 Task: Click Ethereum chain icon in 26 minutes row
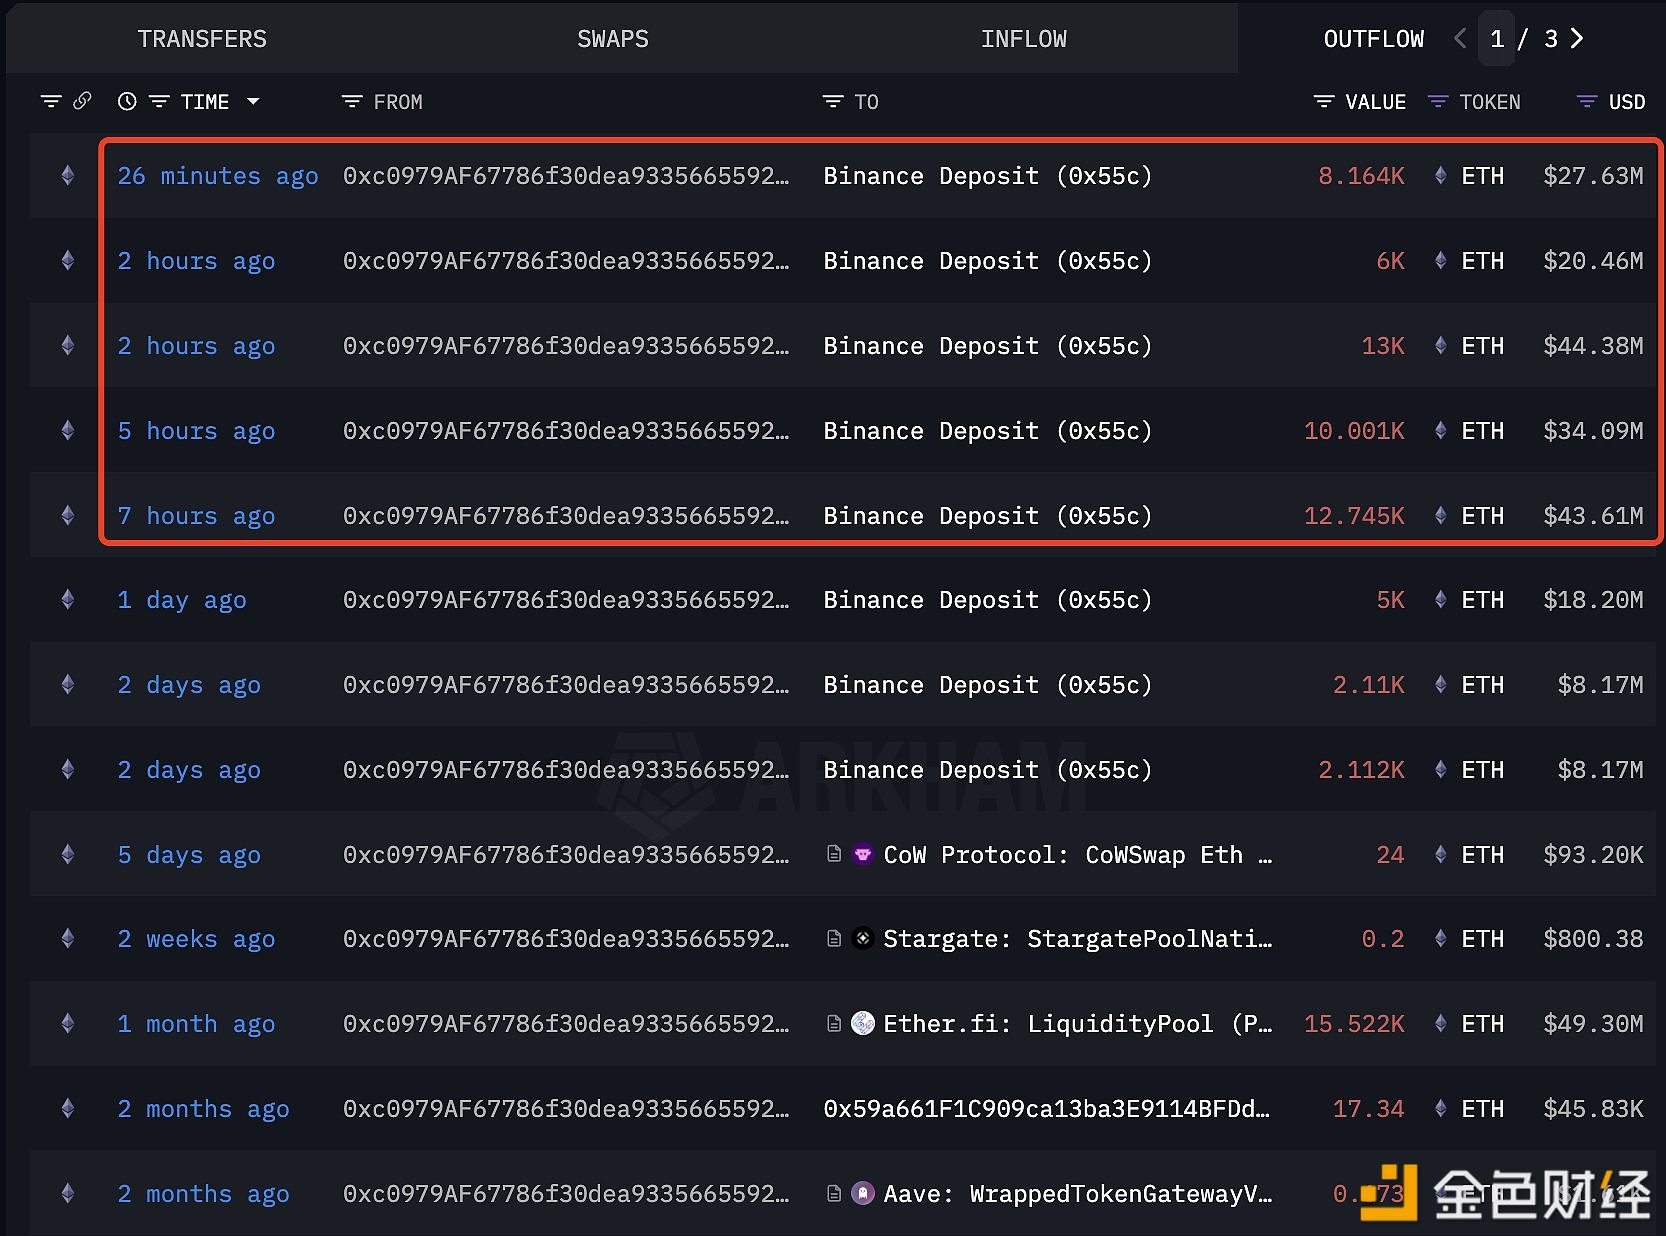[x=68, y=176]
